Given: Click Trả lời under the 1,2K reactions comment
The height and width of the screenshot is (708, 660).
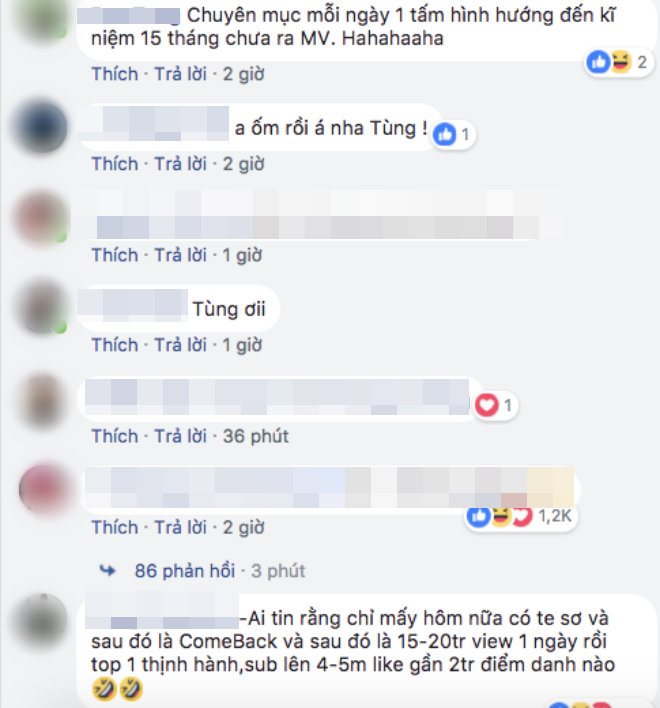Looking at the screenshot, I should [181, 527].
